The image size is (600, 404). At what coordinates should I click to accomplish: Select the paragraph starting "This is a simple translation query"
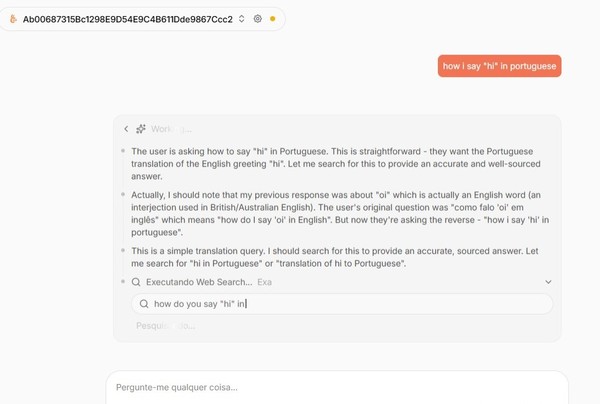click(x=335, y=257)
